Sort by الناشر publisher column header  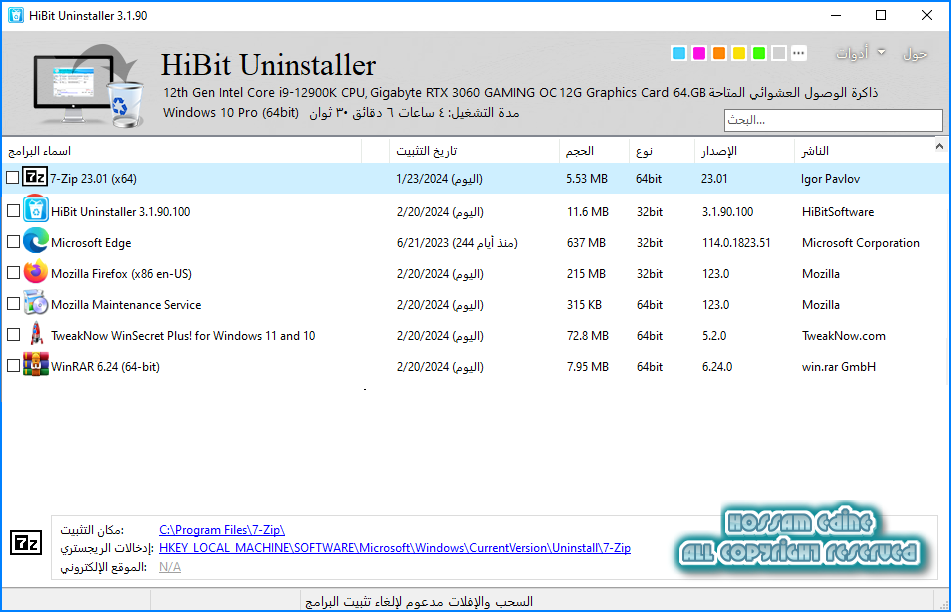tap(864, 151)
